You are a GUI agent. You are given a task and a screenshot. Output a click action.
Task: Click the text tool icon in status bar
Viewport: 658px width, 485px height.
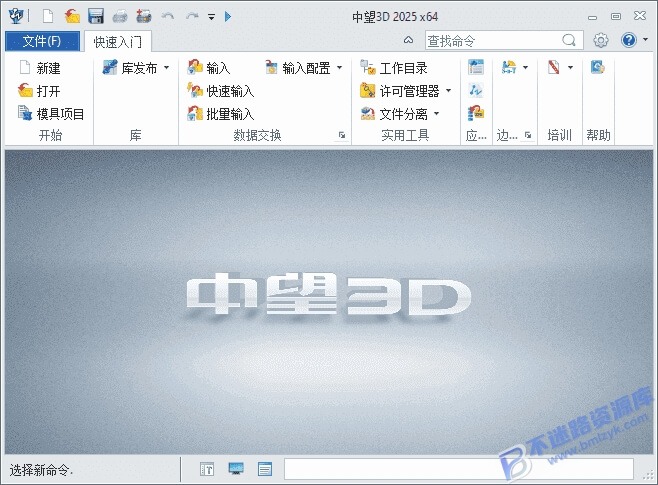click(207, 469)
